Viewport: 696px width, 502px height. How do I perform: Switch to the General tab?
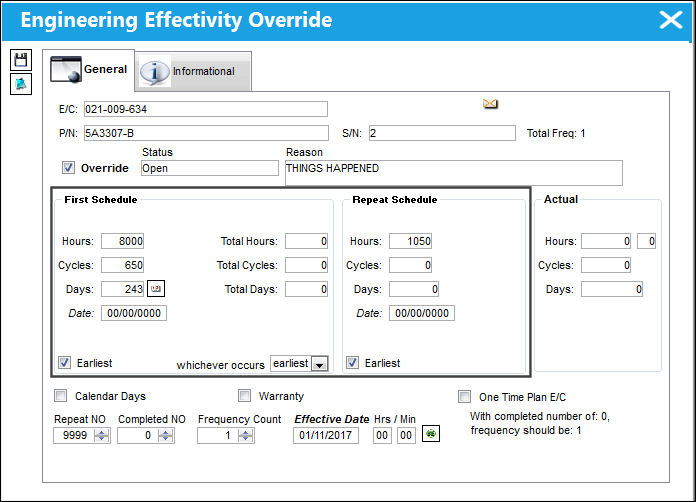[89, 70]
